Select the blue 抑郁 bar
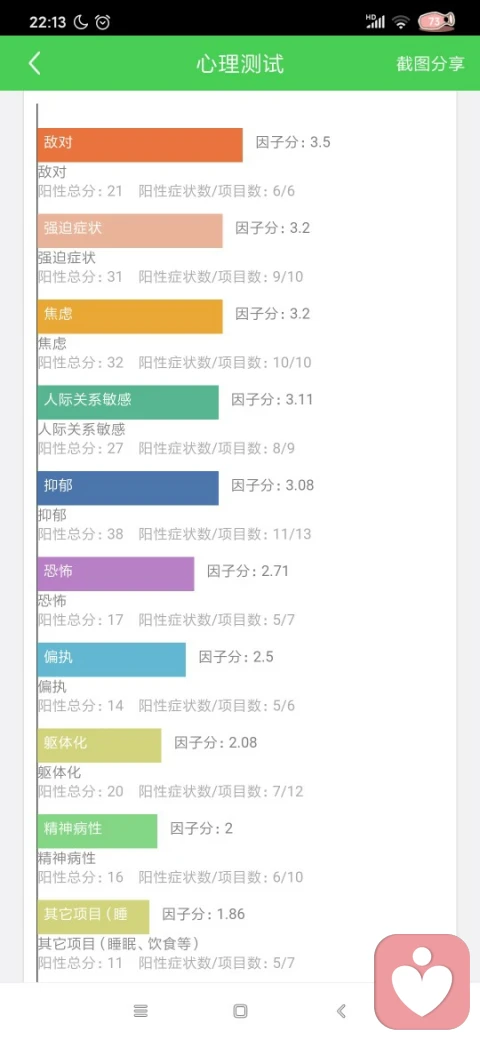Image resolution: width=480 pixels, height=1040 pixels. (128, 488)
